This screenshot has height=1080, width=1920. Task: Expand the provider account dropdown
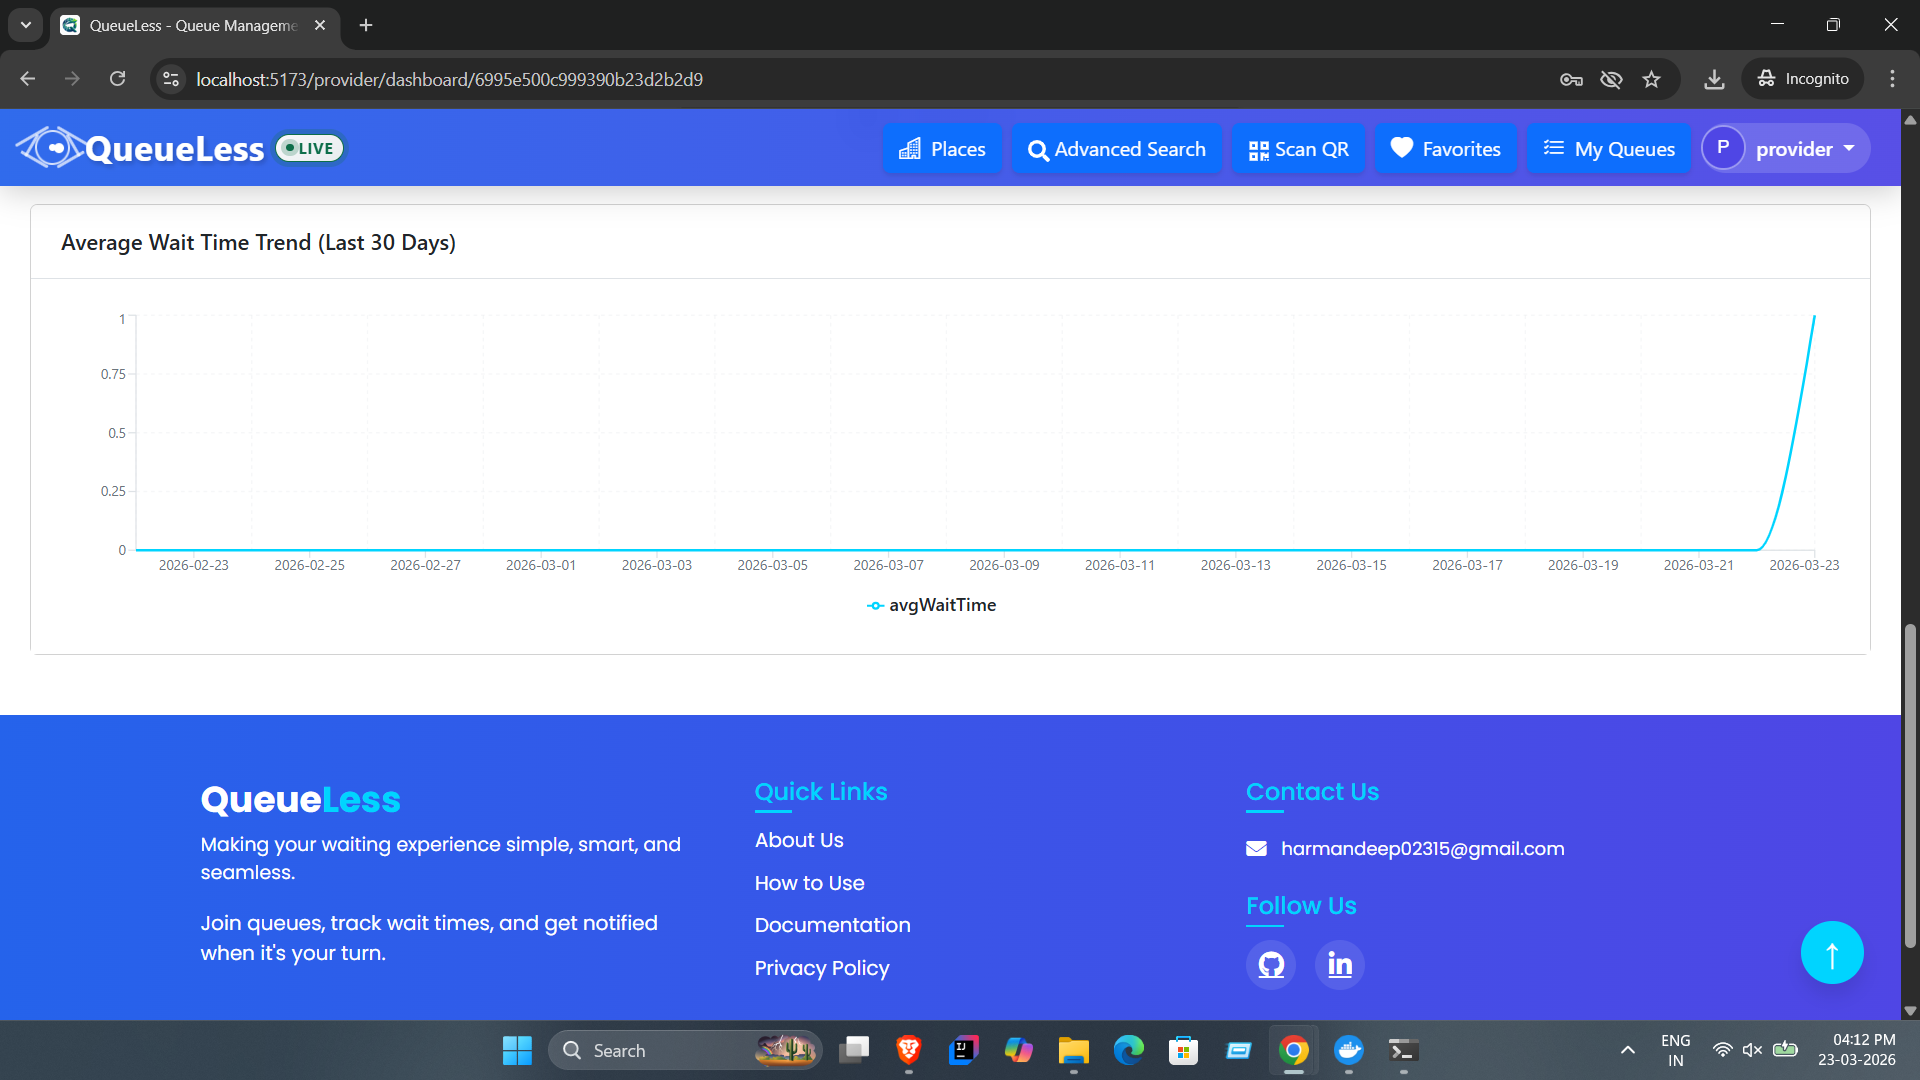1786,149
